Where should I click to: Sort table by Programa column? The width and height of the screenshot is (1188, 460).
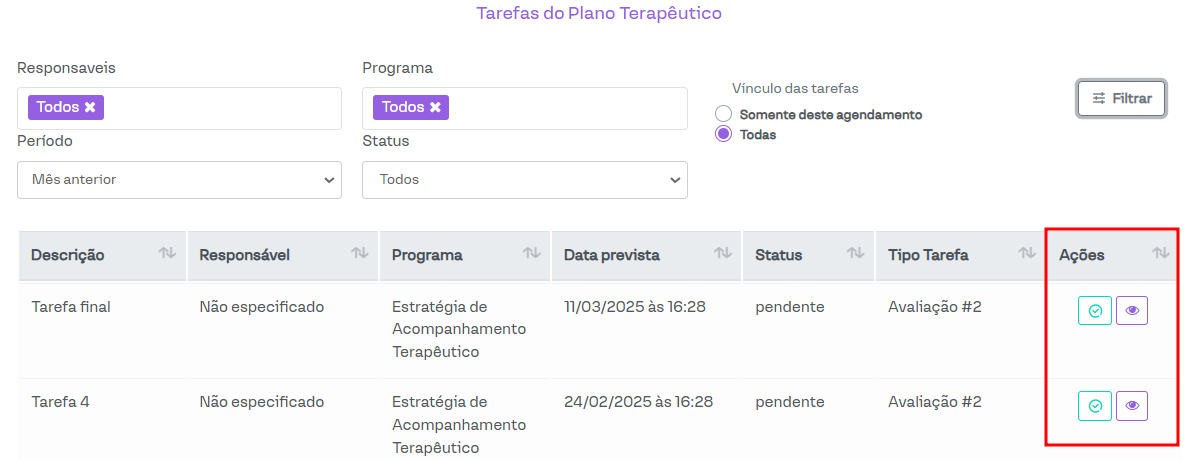pyautogui.click(x=532, y=254)
